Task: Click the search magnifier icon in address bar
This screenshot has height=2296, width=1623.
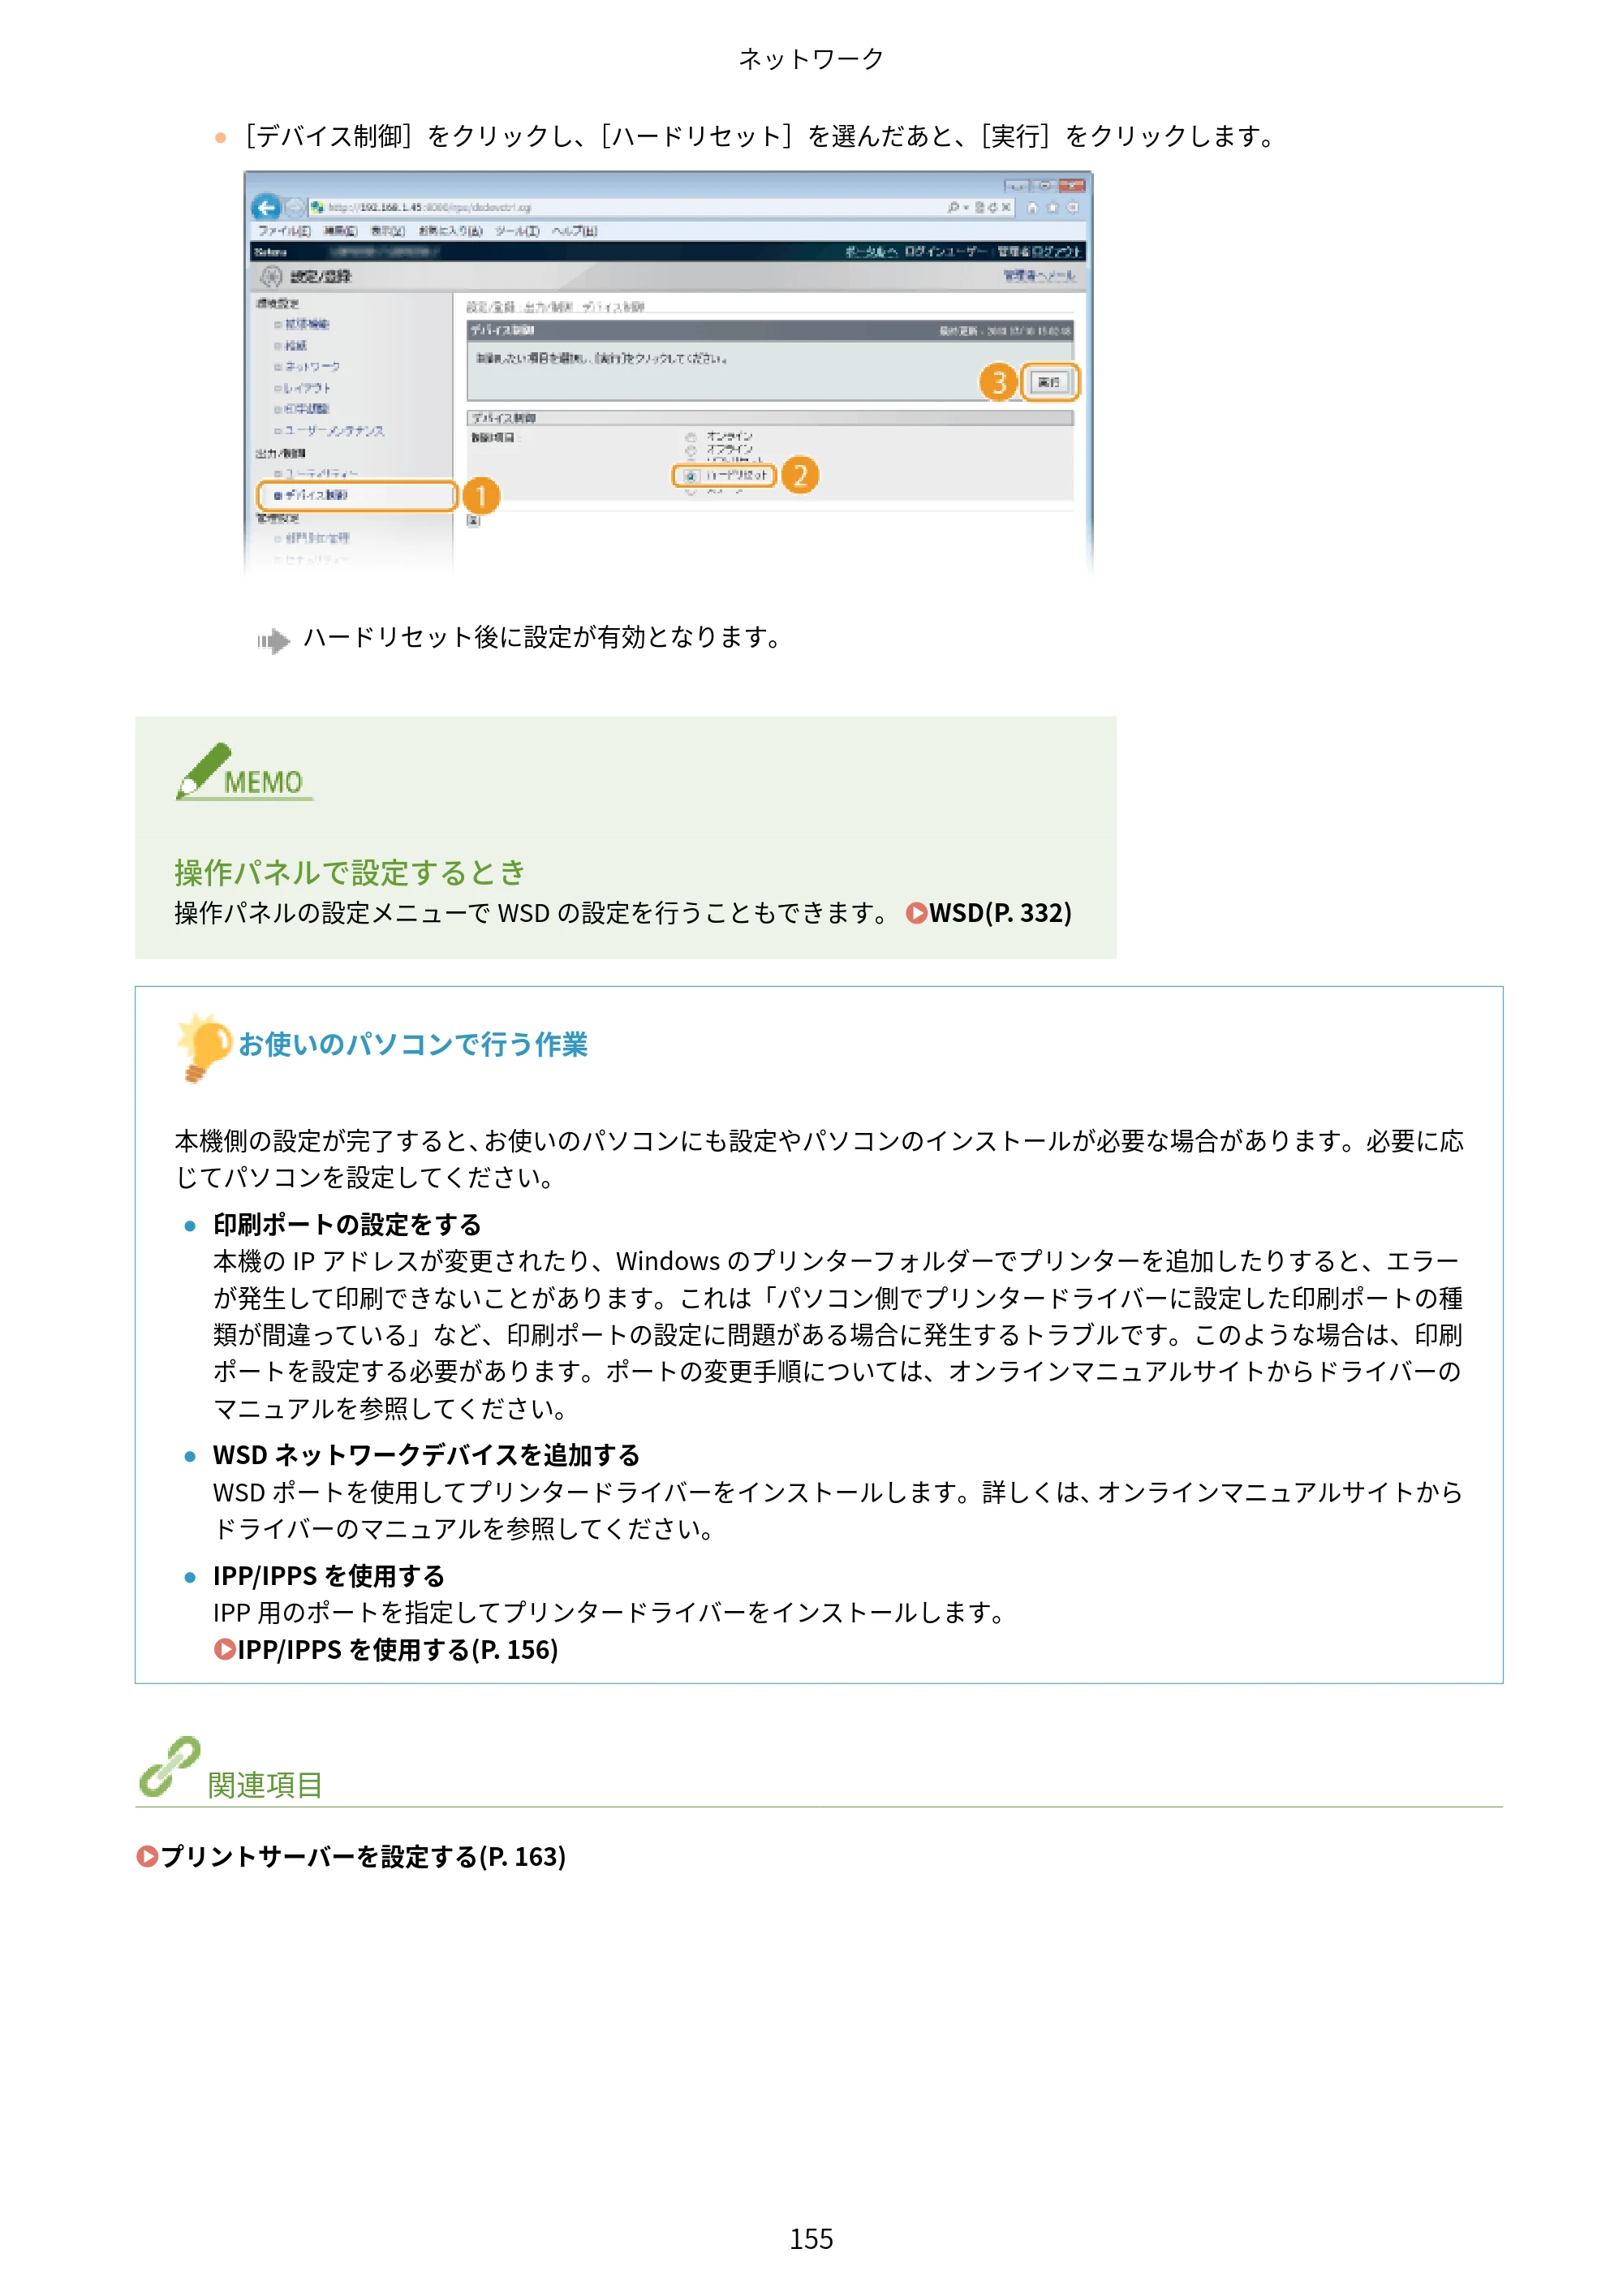Action: click(954, 207)
